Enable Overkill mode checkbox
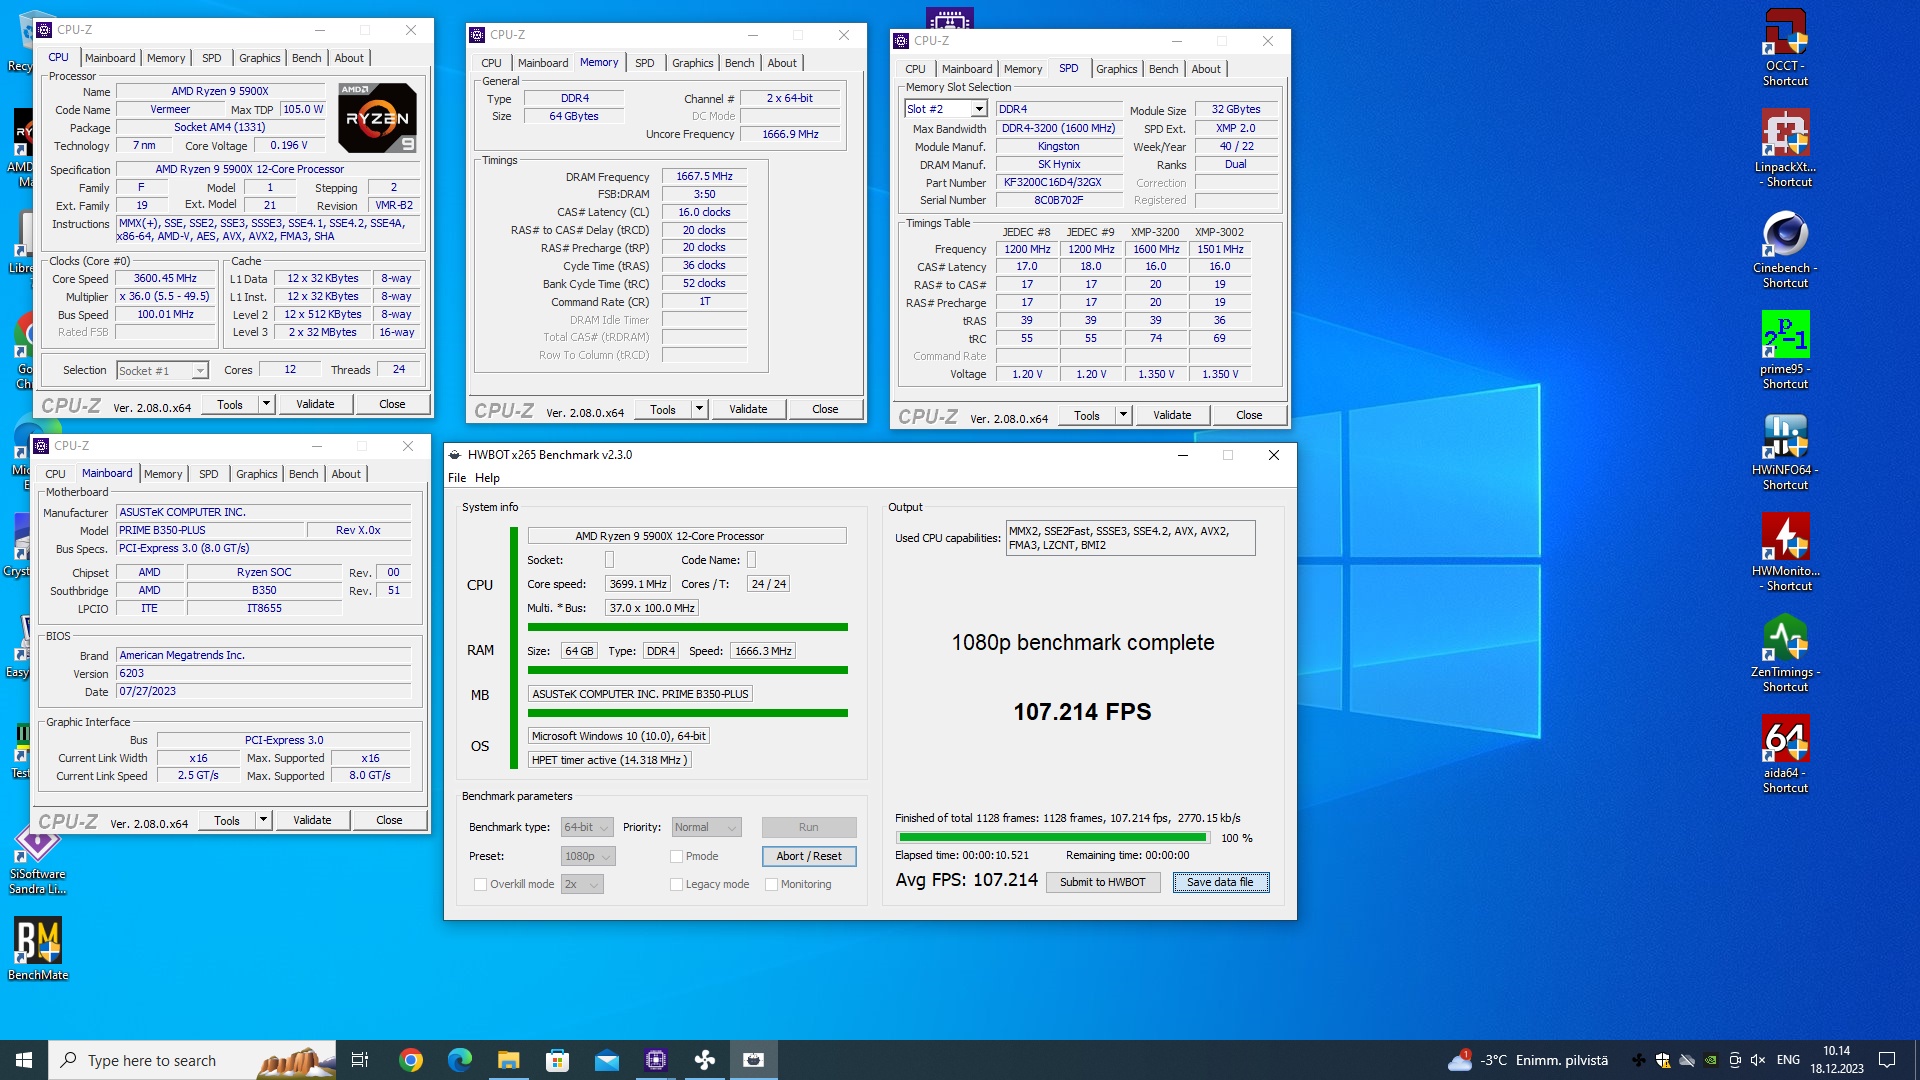Viewport: 1920px width, 1080px height. [480, 884]
